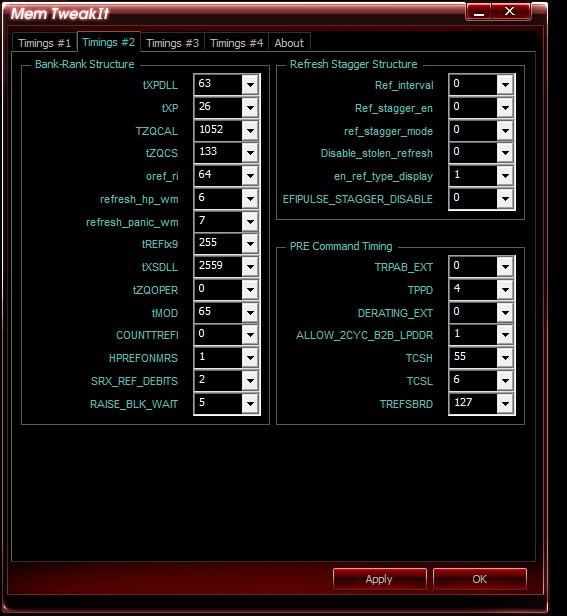567x616 pixels.
Task: Close the Mem TweakIt window
Action: click(510, 11)
